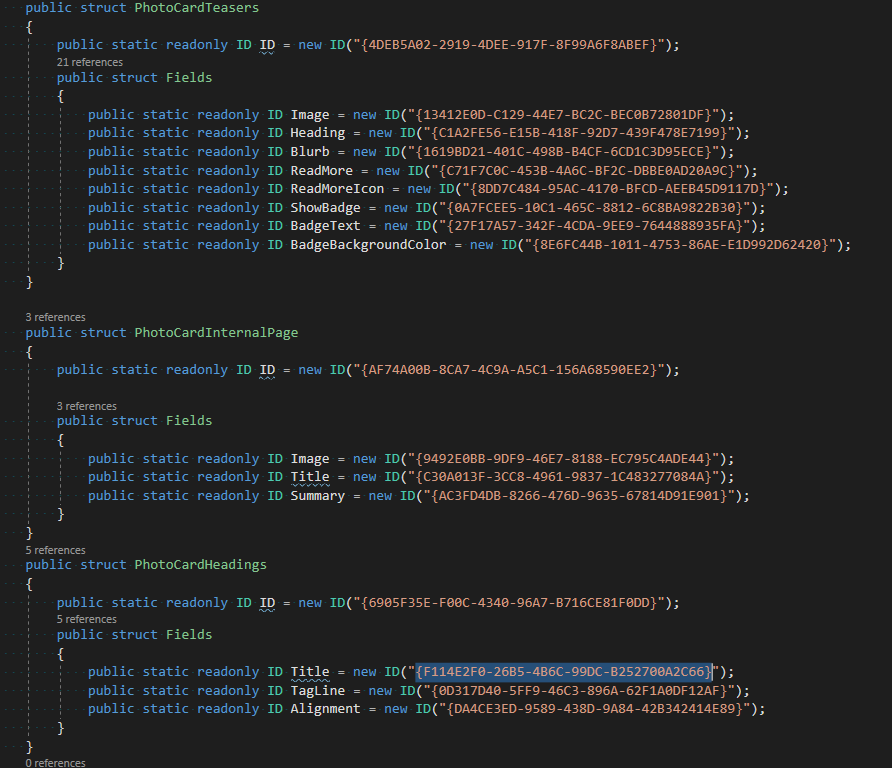Click the Alignment field name
Screen dimensions: 892x768
[326, 707]
